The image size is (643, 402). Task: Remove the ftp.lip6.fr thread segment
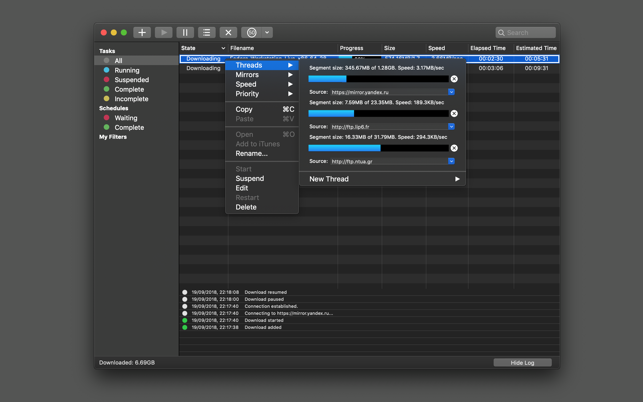454,113
